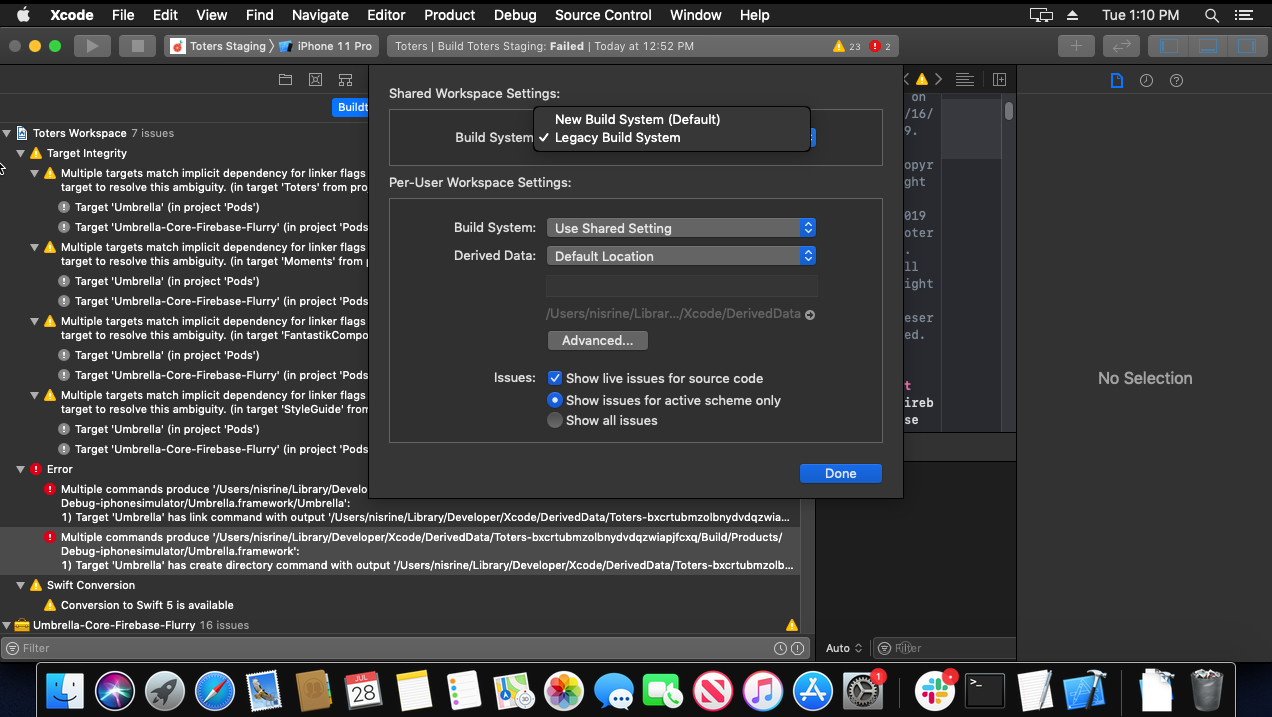Click the warning triangle in editor jump bar
Image resolution: width=1272 pixels, height=717 pixels.
(x=922, y=80)
